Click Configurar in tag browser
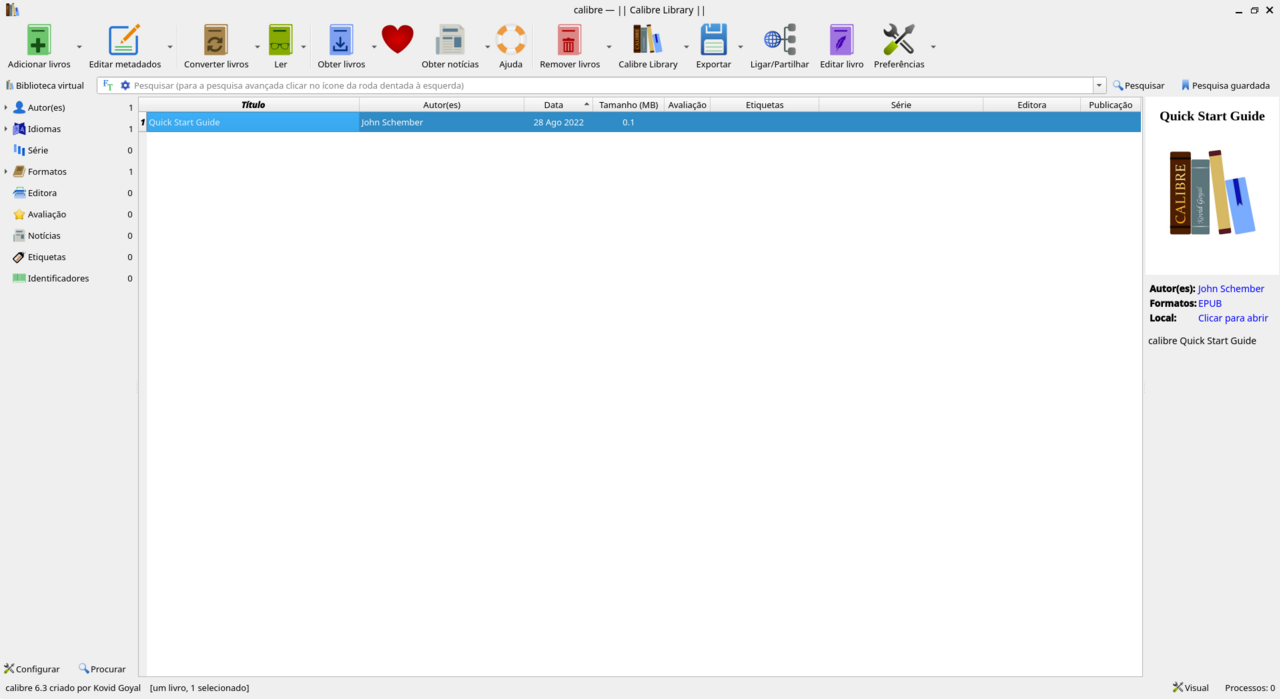Image resolution: width=1280 pixels, height=699 pixels. pyautogui.click(x=32, y=669)
